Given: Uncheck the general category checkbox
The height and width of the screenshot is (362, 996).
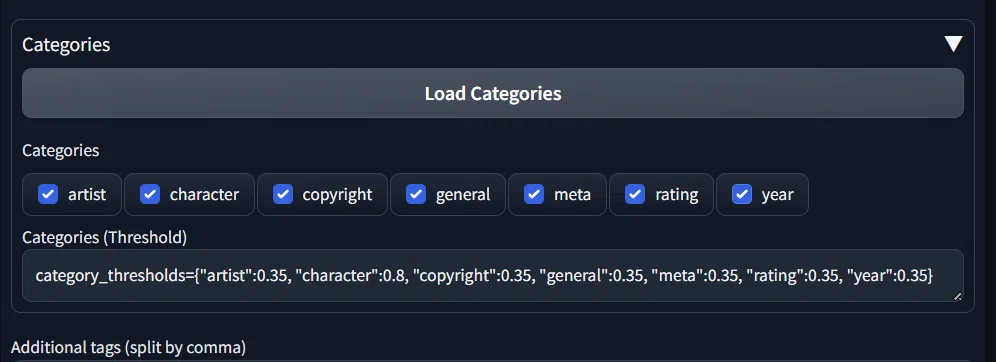Looking at the screenshot, I should click(x=416, y=194).
